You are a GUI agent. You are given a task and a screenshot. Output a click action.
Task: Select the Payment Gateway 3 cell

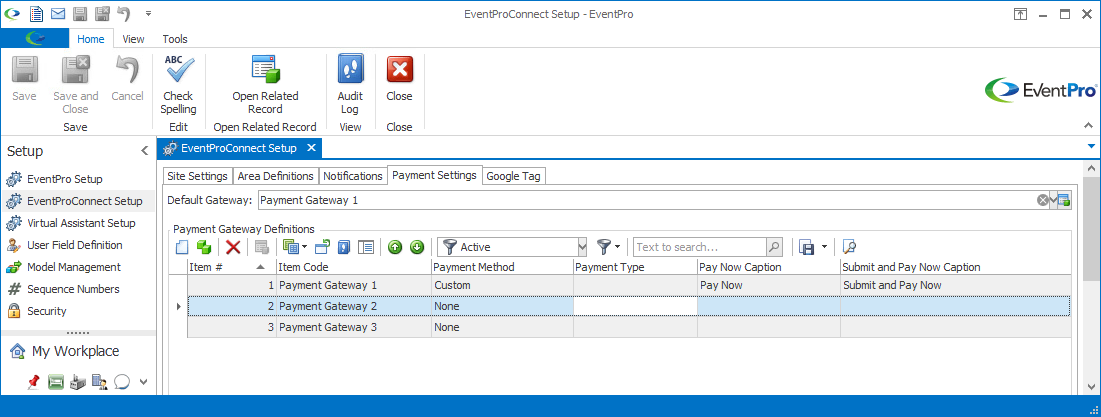tap(354, 327)
